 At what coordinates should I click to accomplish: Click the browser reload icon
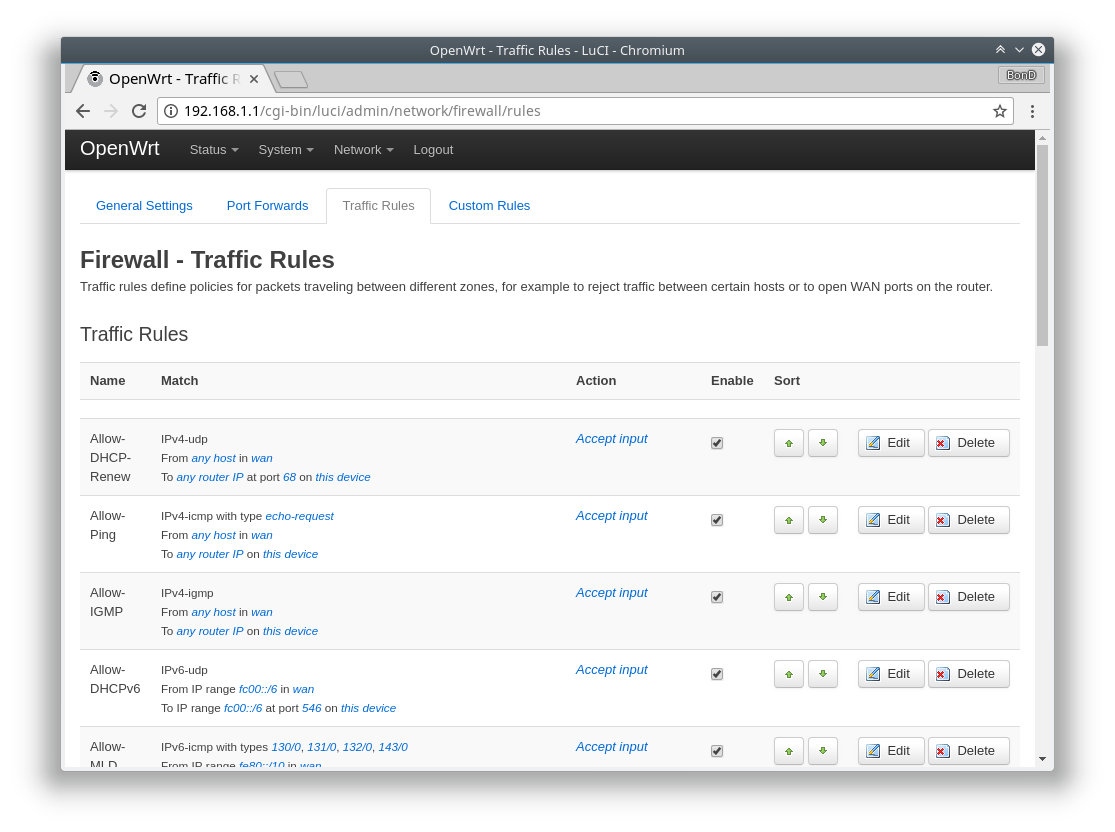click(139, 111)
